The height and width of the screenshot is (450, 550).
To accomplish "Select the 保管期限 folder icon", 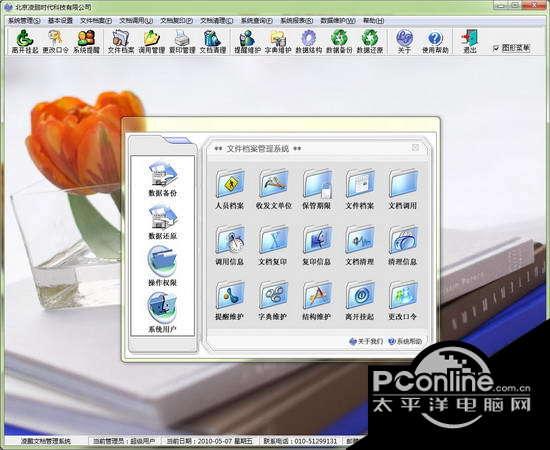I will click(317, 189).
